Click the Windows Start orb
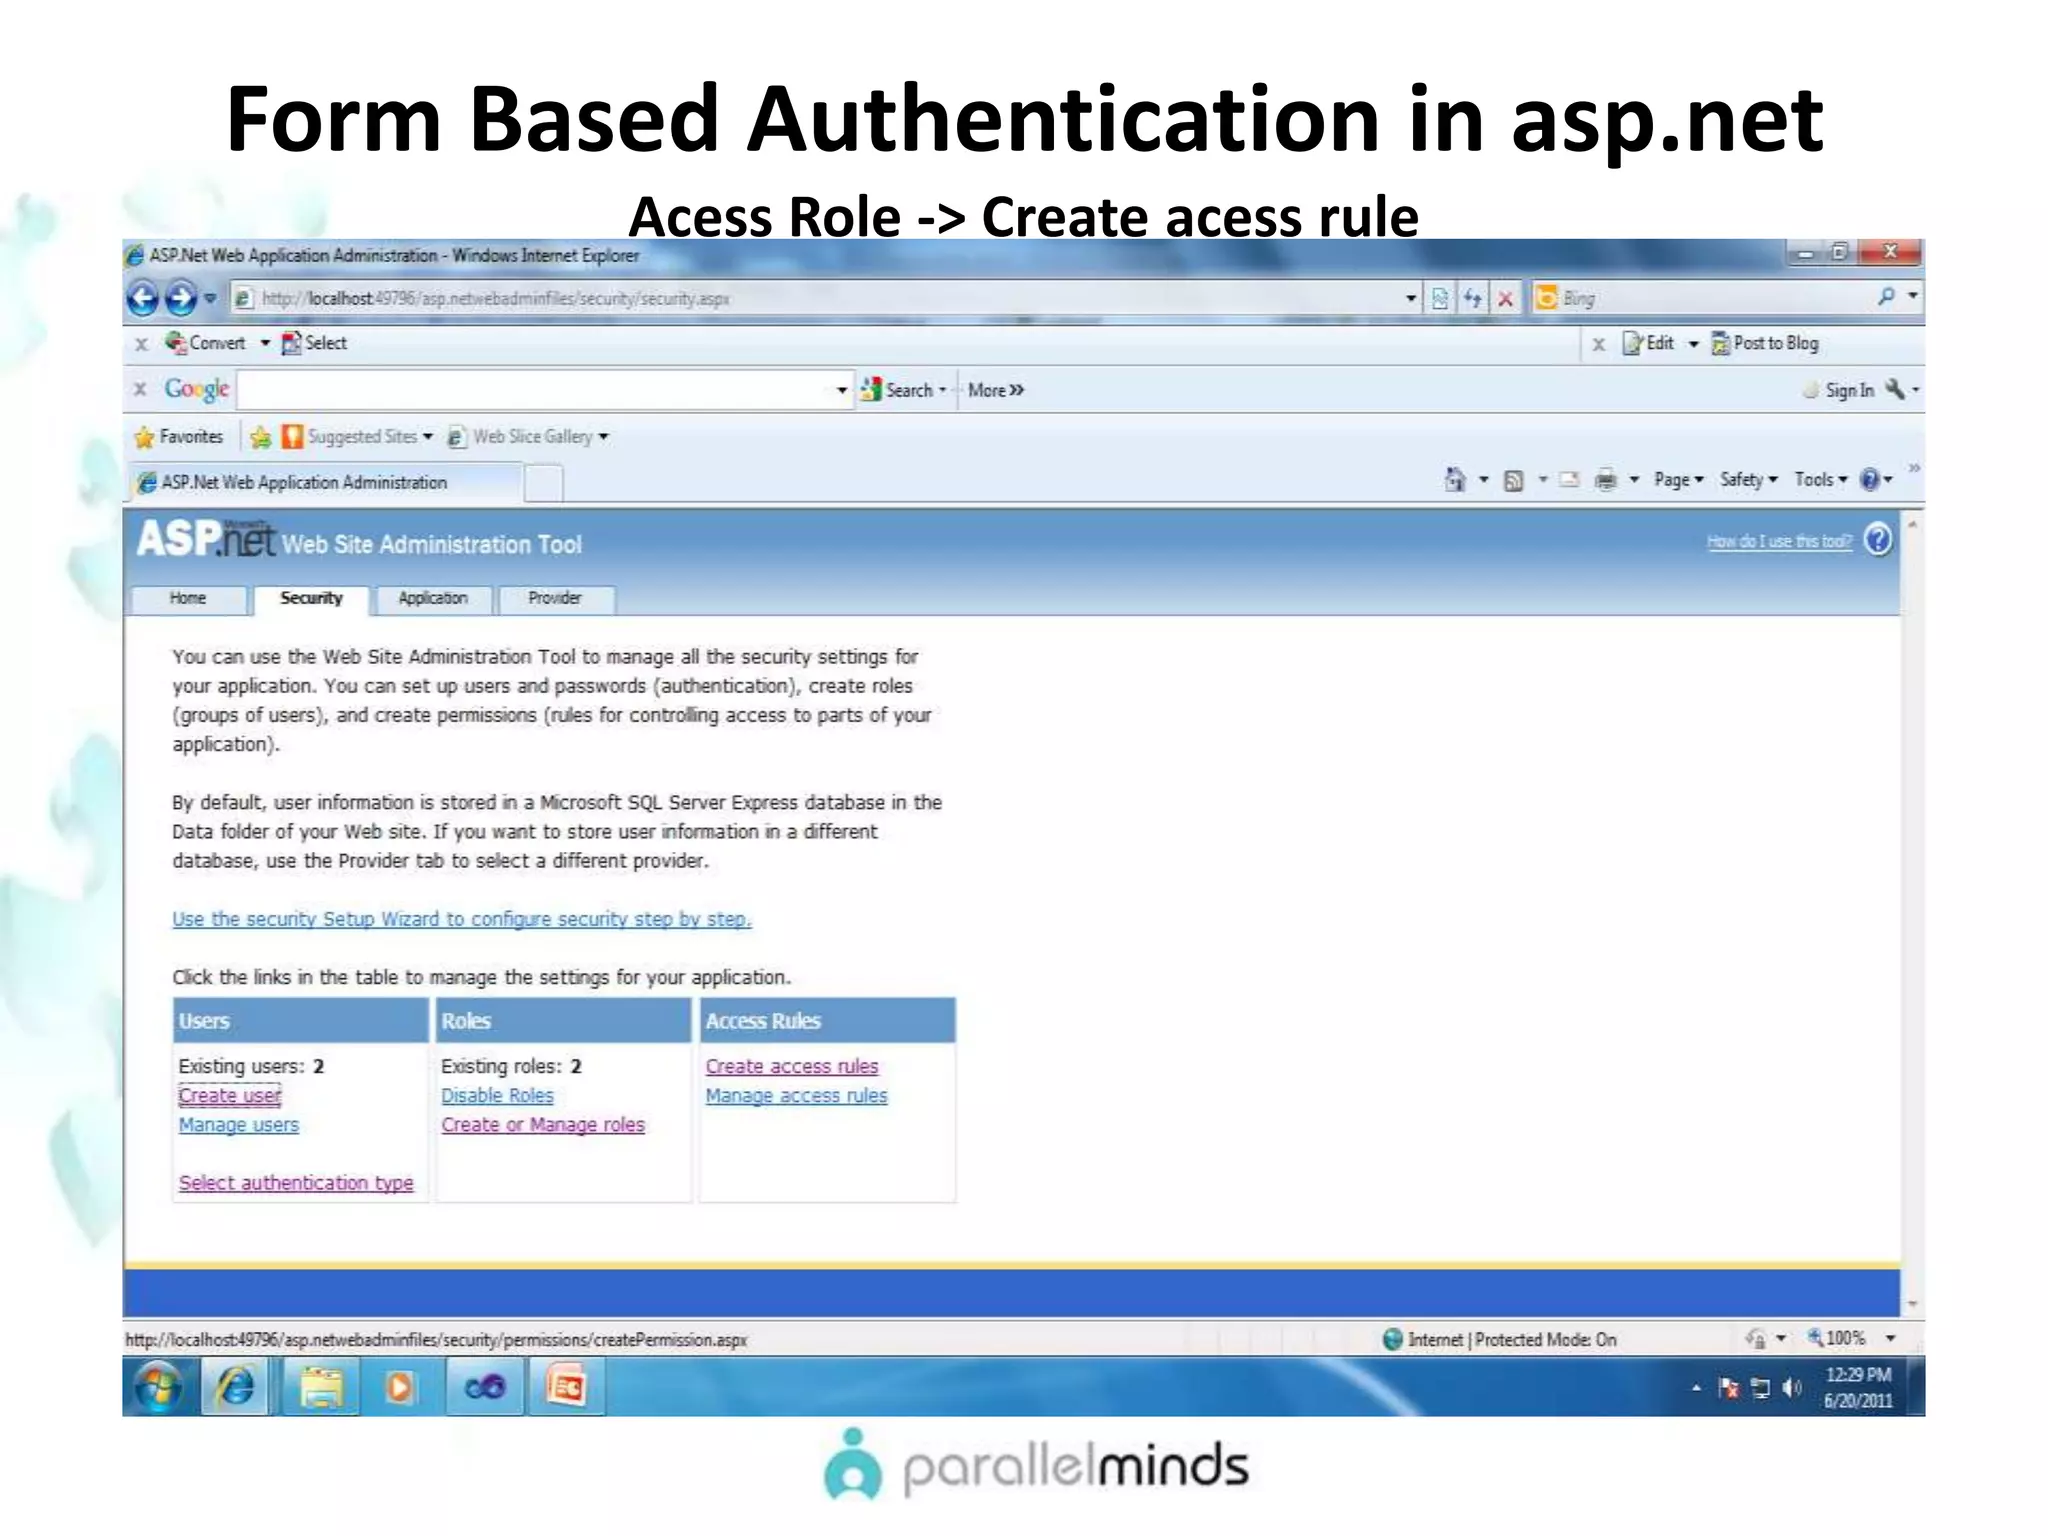2048x1536 pixels. click(x=158, y=1387)
